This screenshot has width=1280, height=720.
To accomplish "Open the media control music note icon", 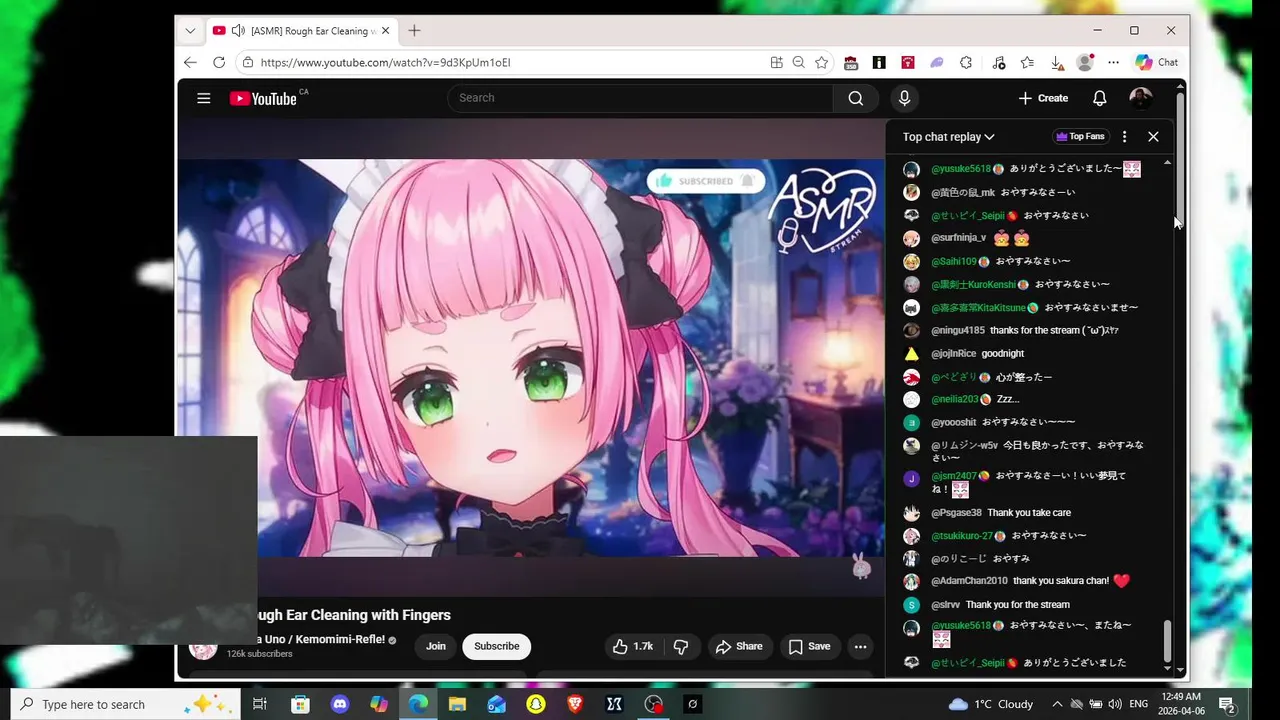I will [999, 62].
